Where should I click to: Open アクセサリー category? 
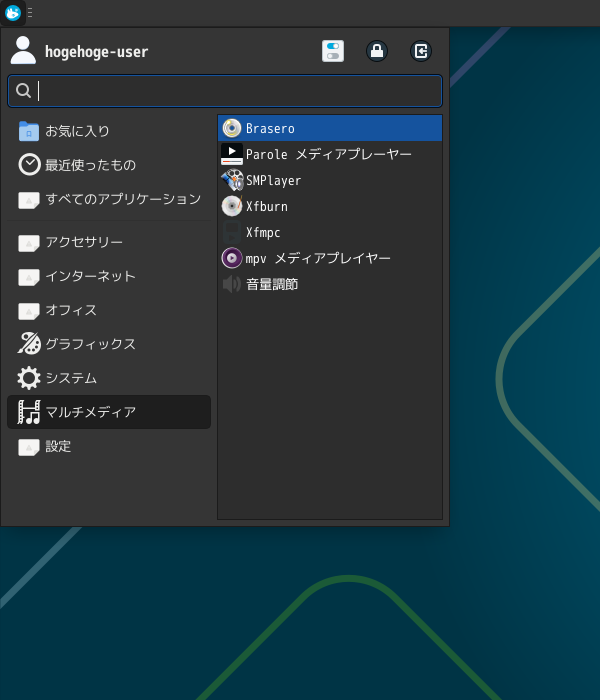tap(108, 242)
